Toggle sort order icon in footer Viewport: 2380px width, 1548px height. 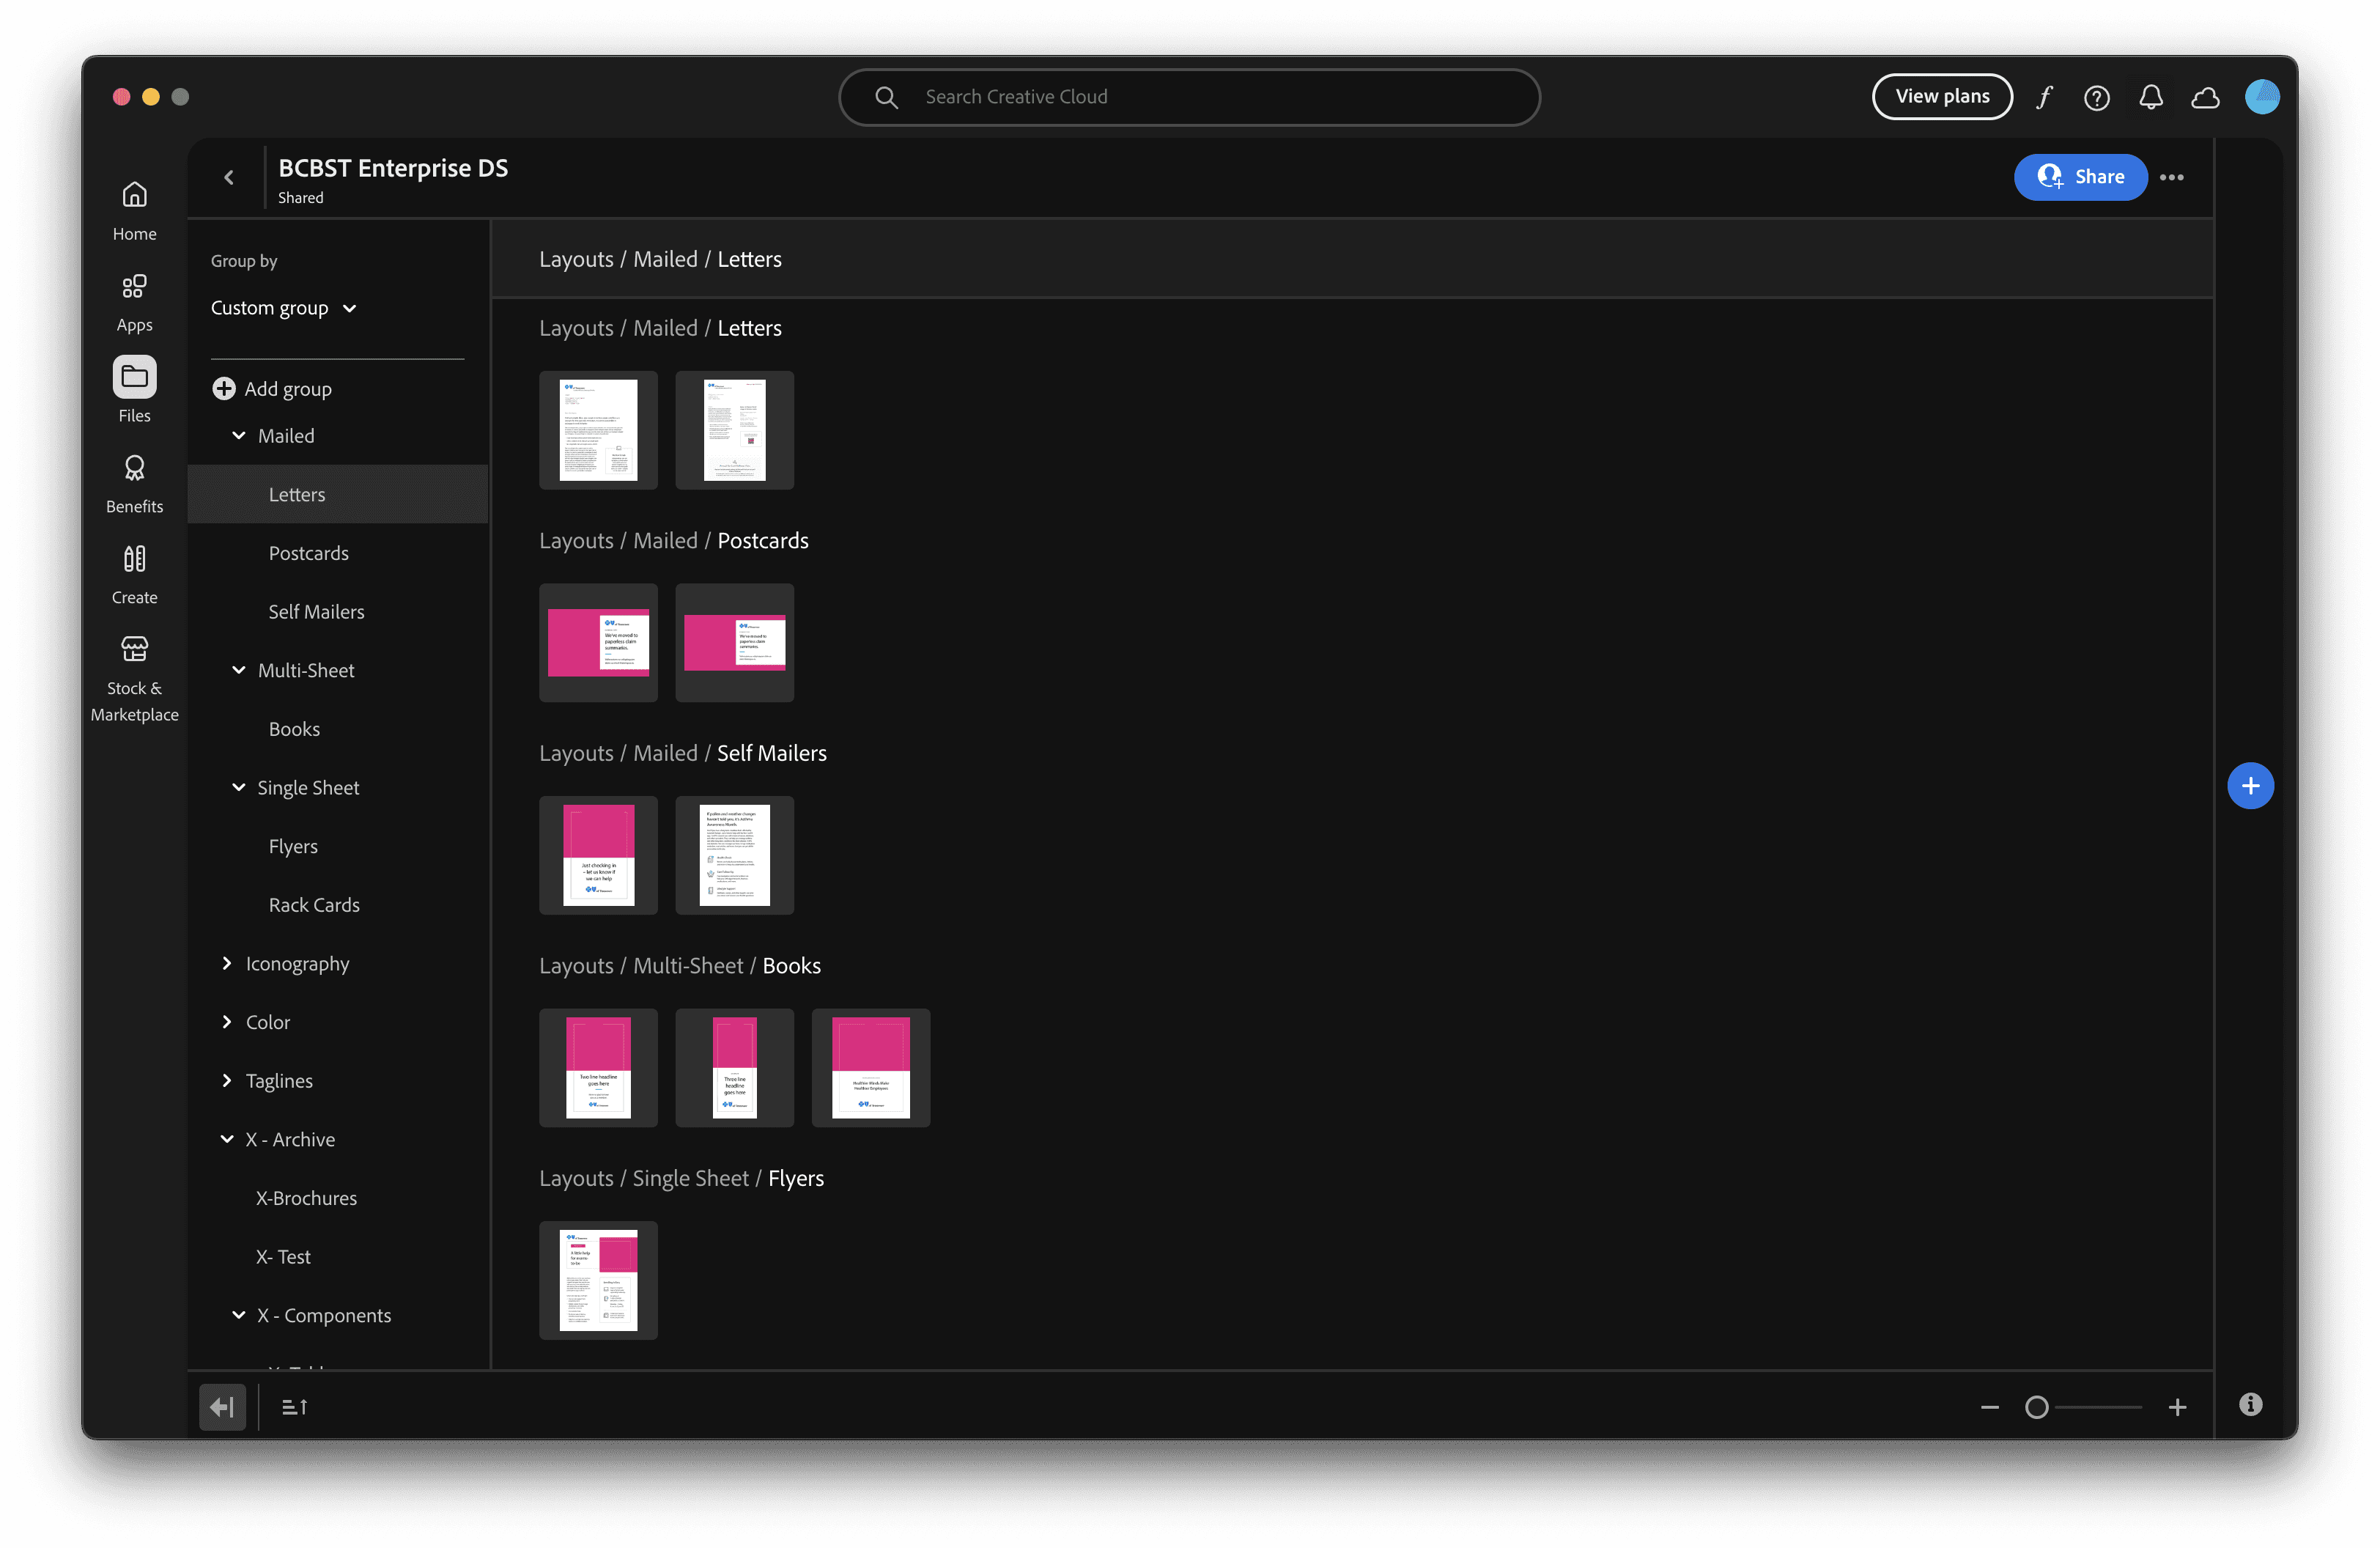click(x=294, y=1407)
